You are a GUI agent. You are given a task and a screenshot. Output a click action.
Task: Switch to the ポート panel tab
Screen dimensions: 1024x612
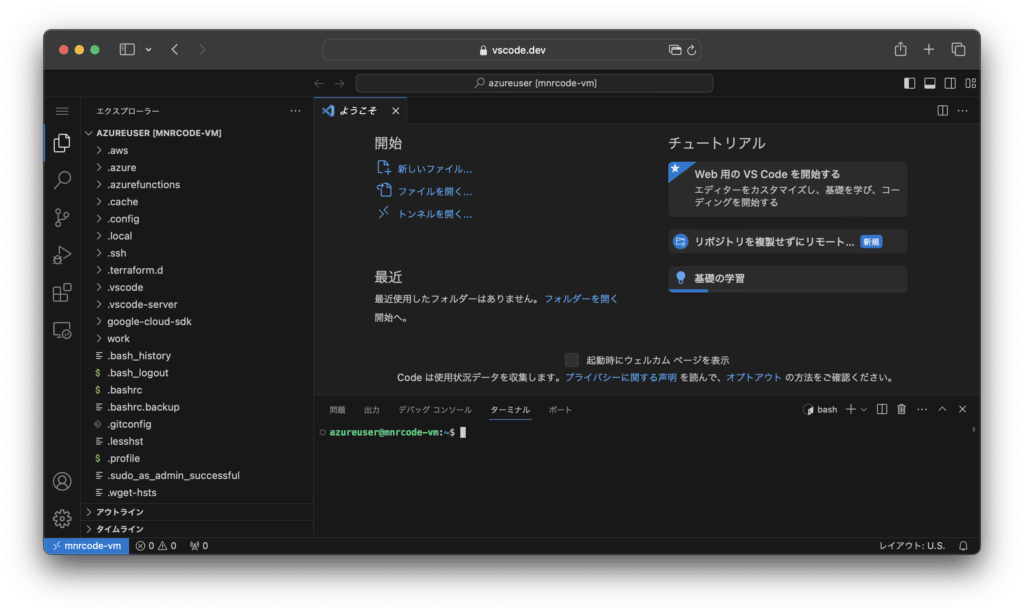click(560, 410)
